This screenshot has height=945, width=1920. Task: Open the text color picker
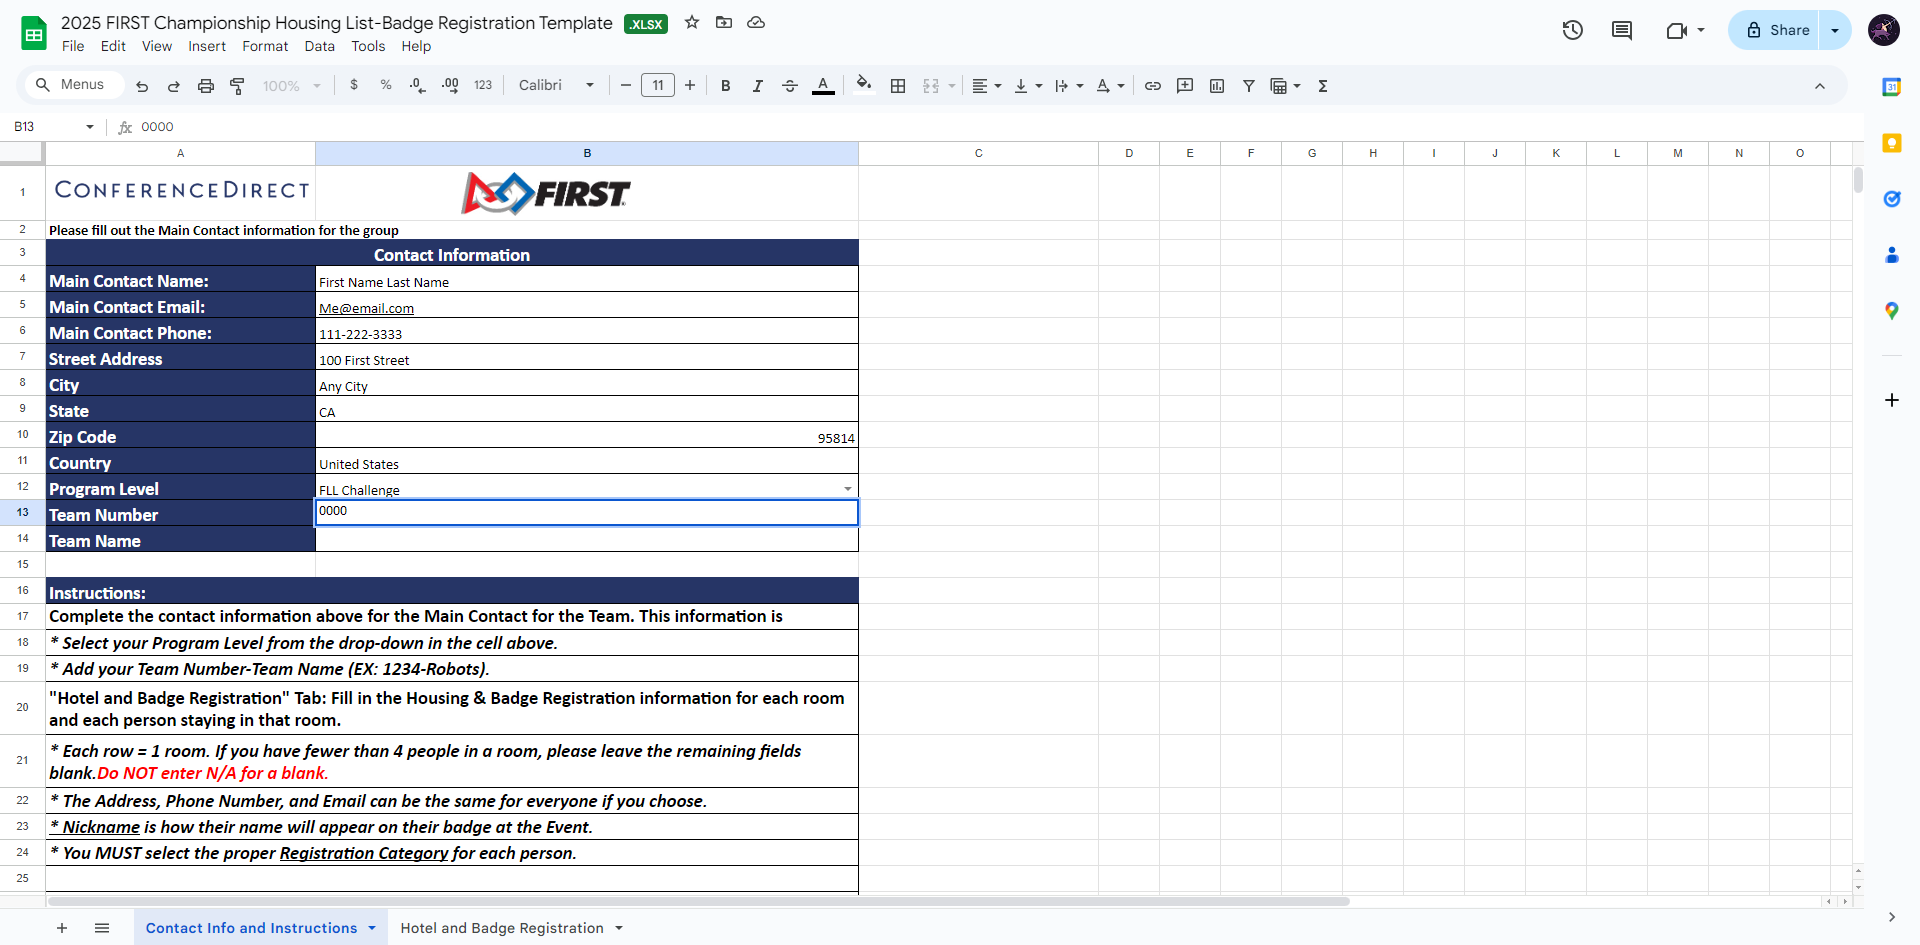pos(823,86)
